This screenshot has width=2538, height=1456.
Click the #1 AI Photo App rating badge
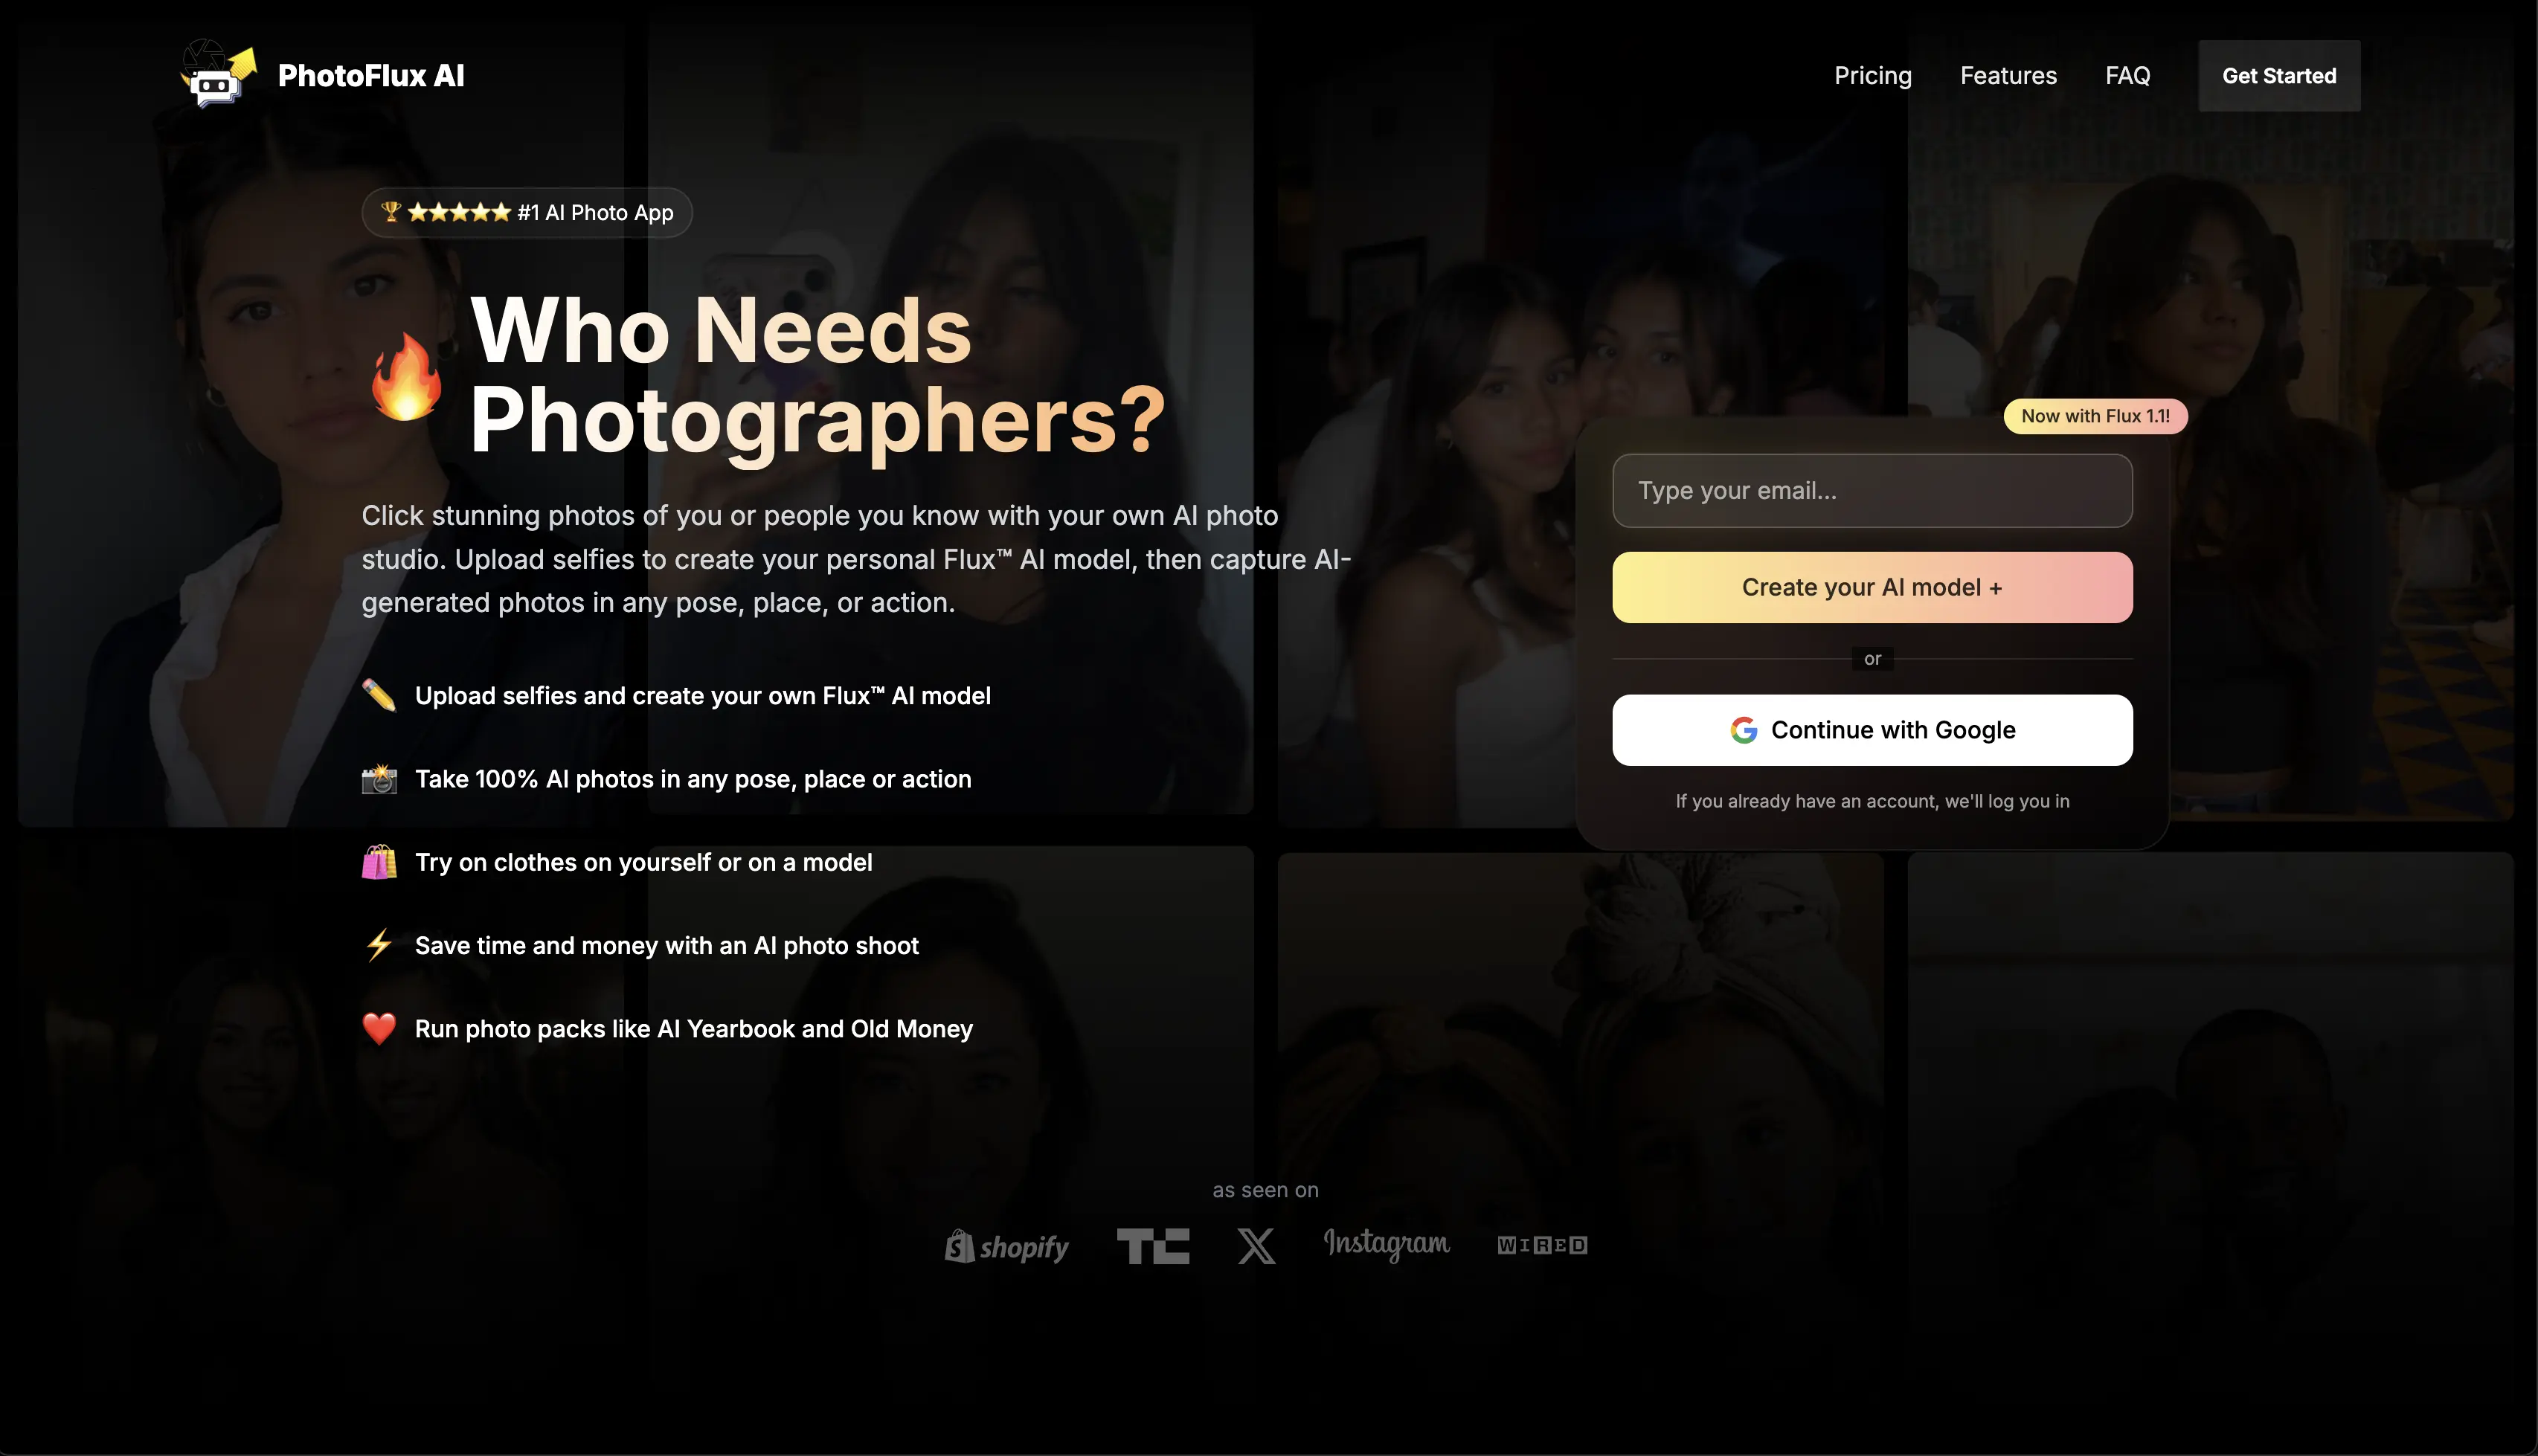527,212
